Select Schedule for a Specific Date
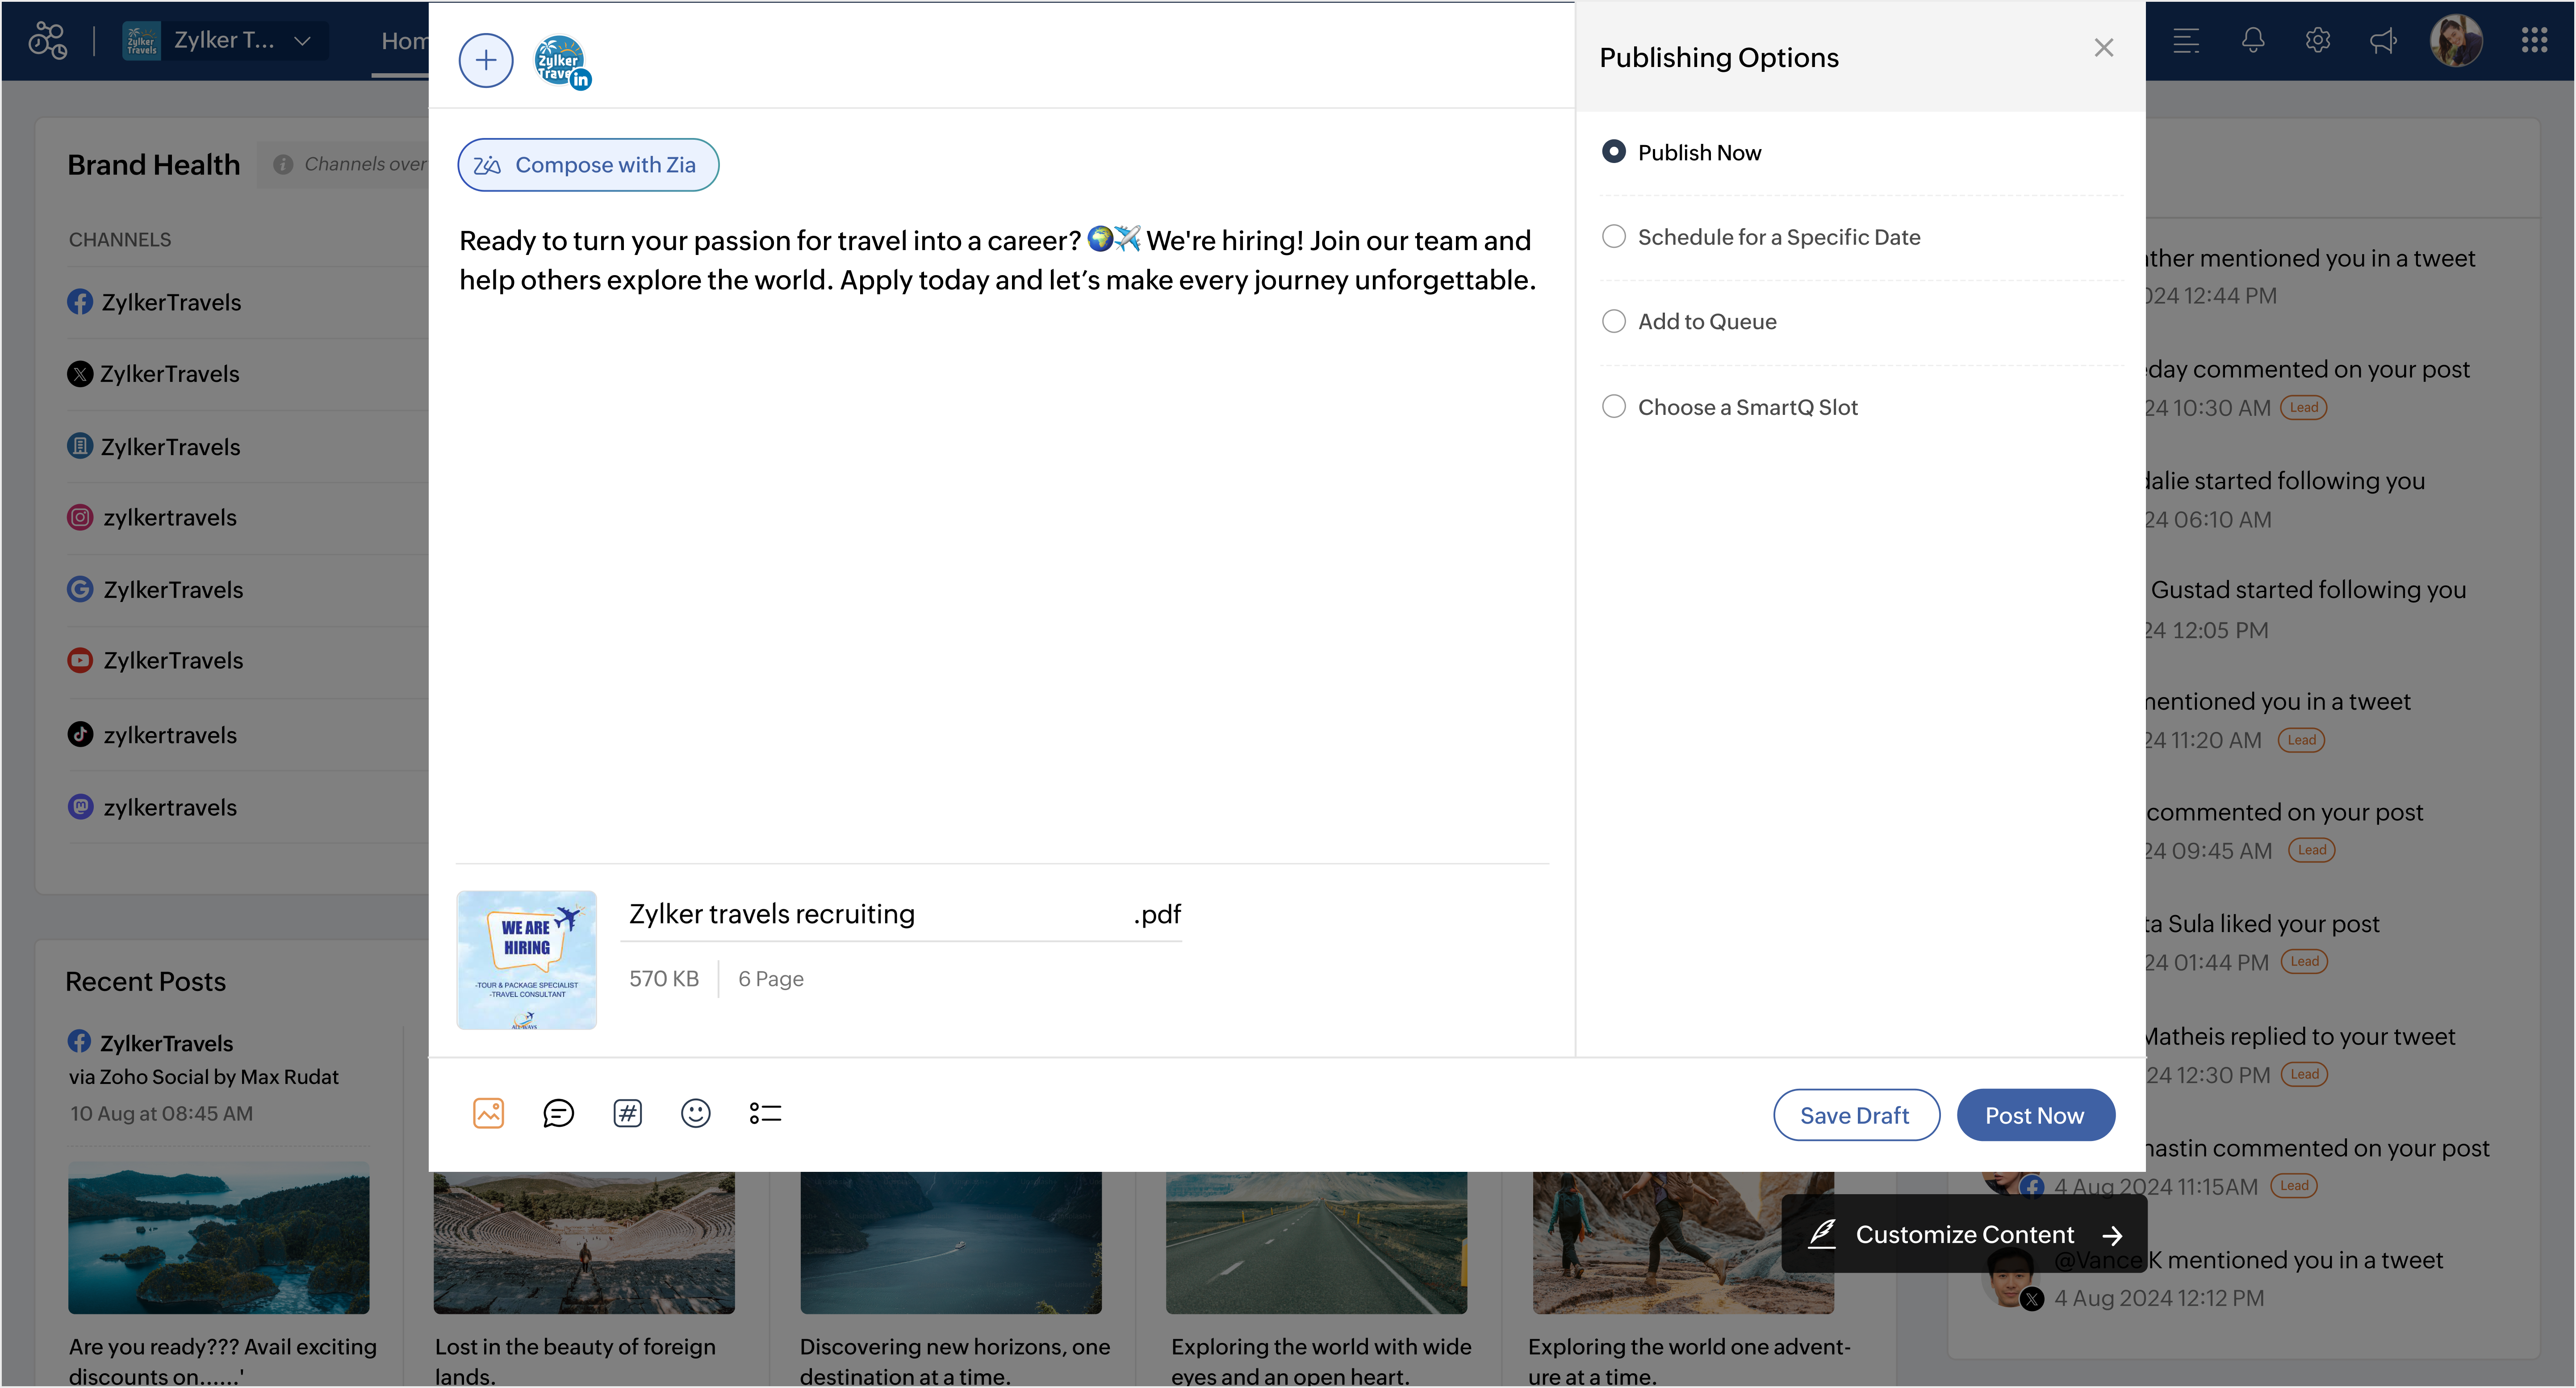This screenshot has height=1388, width=2576. click(x=1613, y=237)
